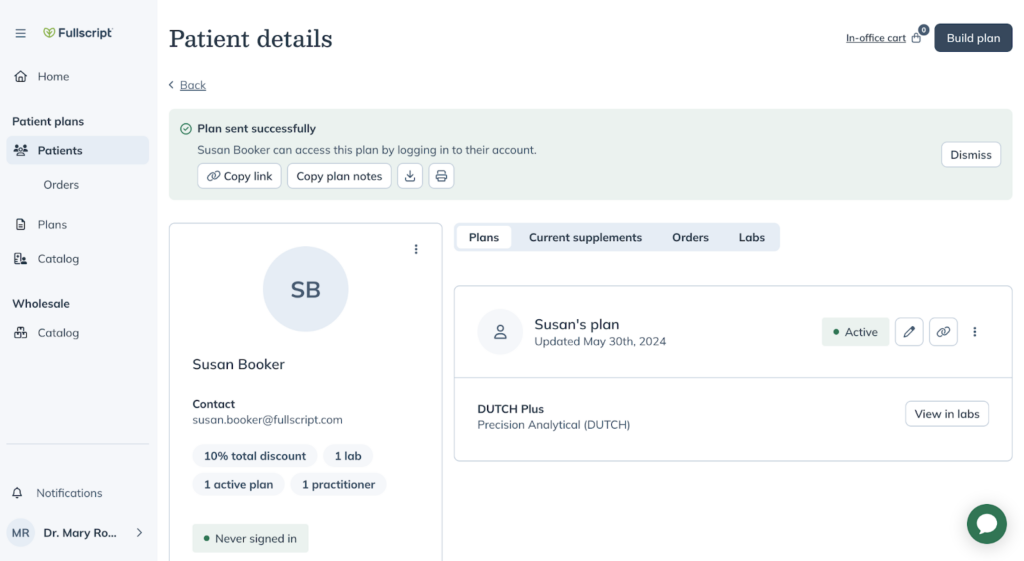Viewport: 1024px width, 561px height.
Task: Switch to Current supplements tab
Action: point(585,238)
